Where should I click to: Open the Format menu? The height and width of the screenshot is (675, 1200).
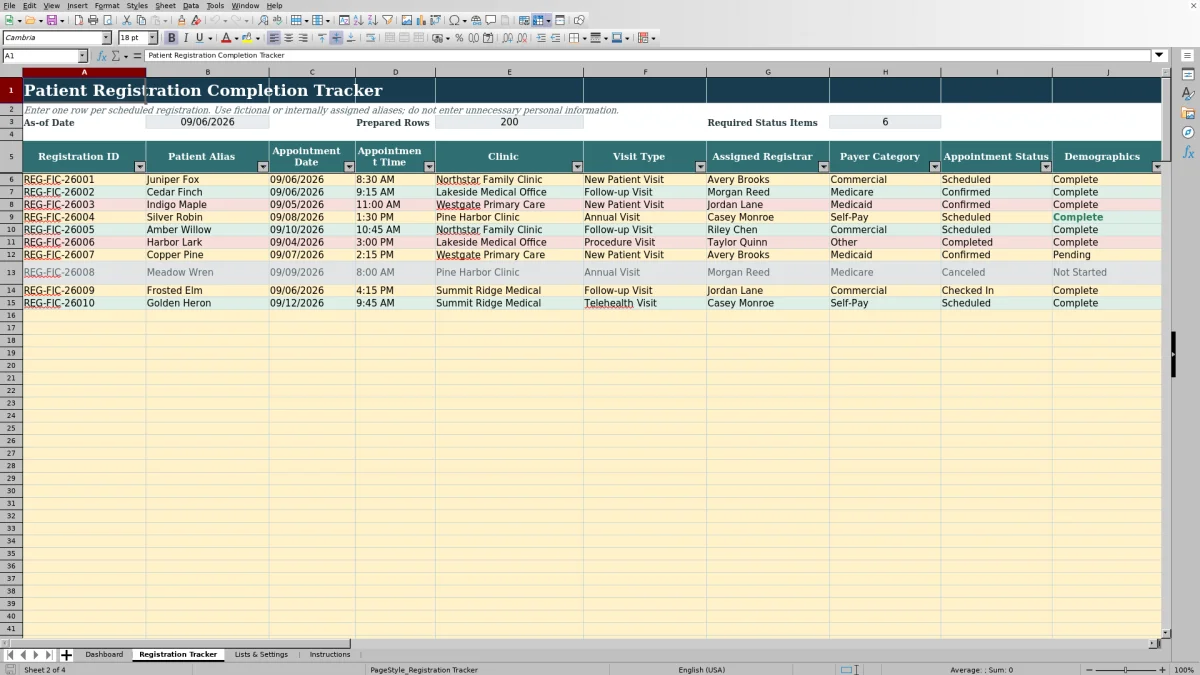pyautogui.click(x=107, y=6)
